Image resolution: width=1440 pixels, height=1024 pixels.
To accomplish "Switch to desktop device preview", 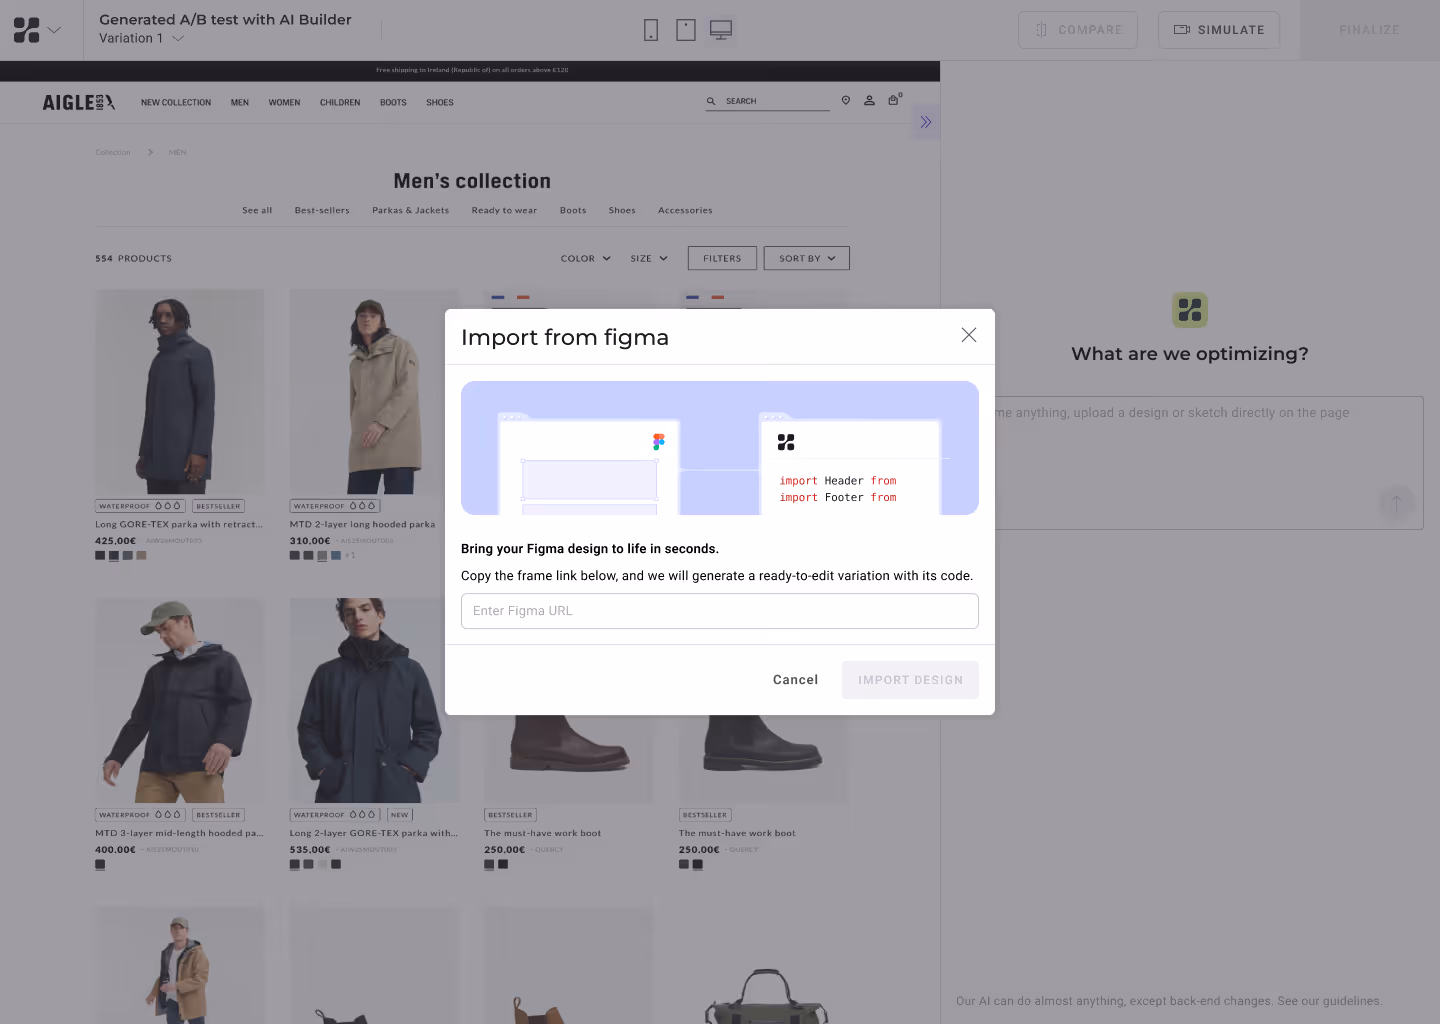I will [721, 30].
